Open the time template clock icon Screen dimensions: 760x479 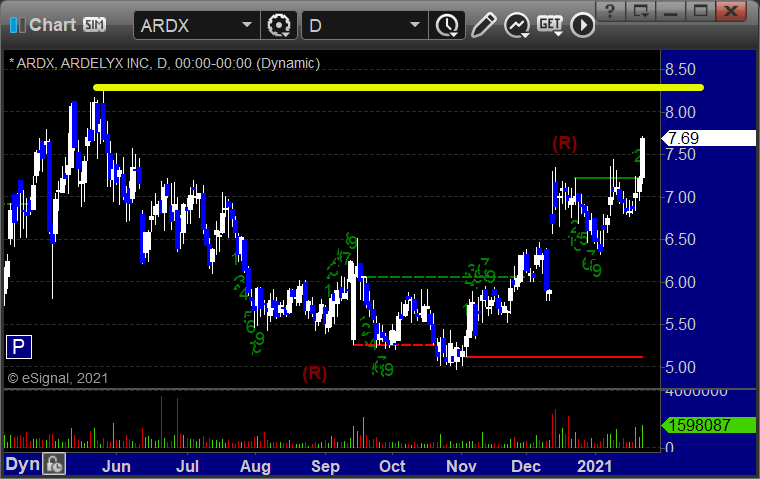447,25
